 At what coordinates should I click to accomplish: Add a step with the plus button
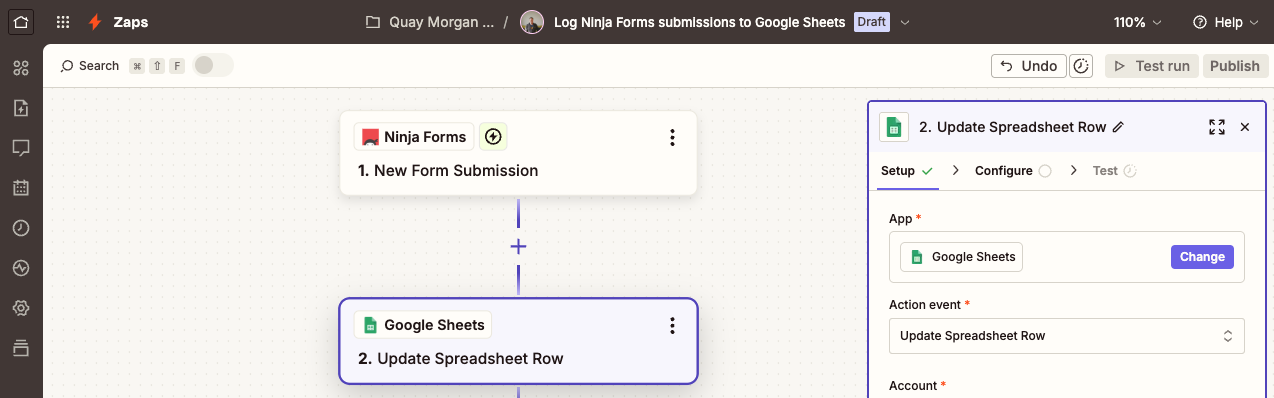pos(518,246)
